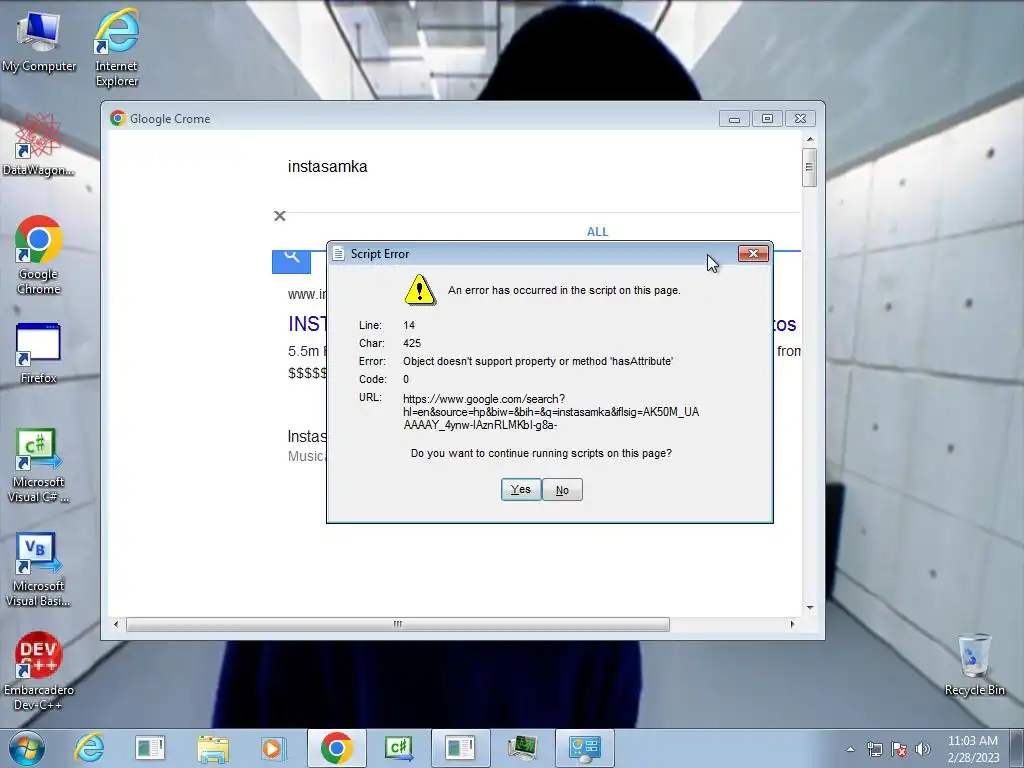Click the horizontal scrollbar left arrow
The height and width of the screenshot is (768, 1024).
pyautogui.click(x=116, y=624)
